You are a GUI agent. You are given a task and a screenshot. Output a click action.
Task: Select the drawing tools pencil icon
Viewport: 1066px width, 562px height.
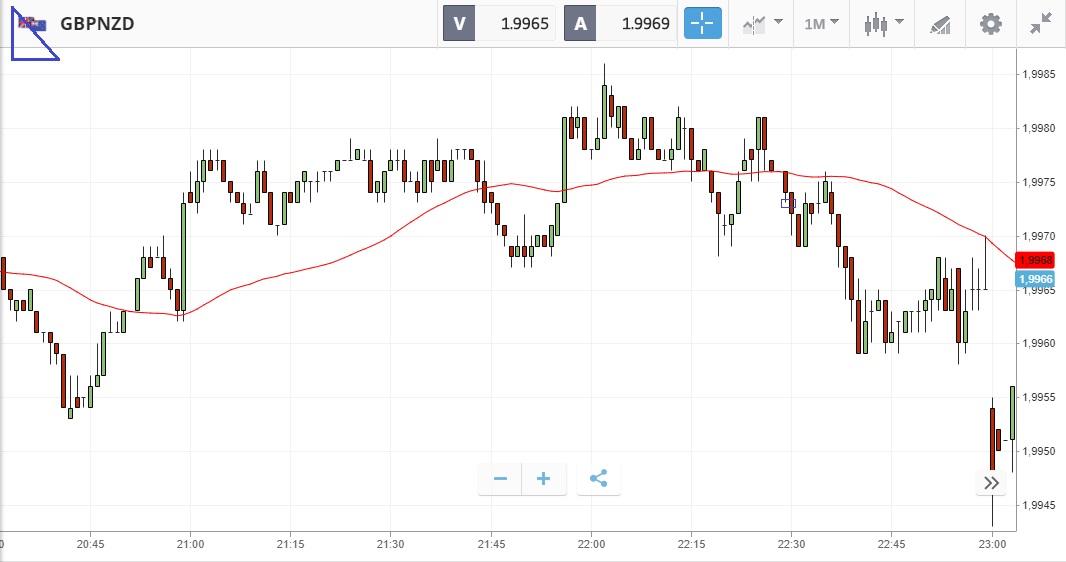[939, 23]
